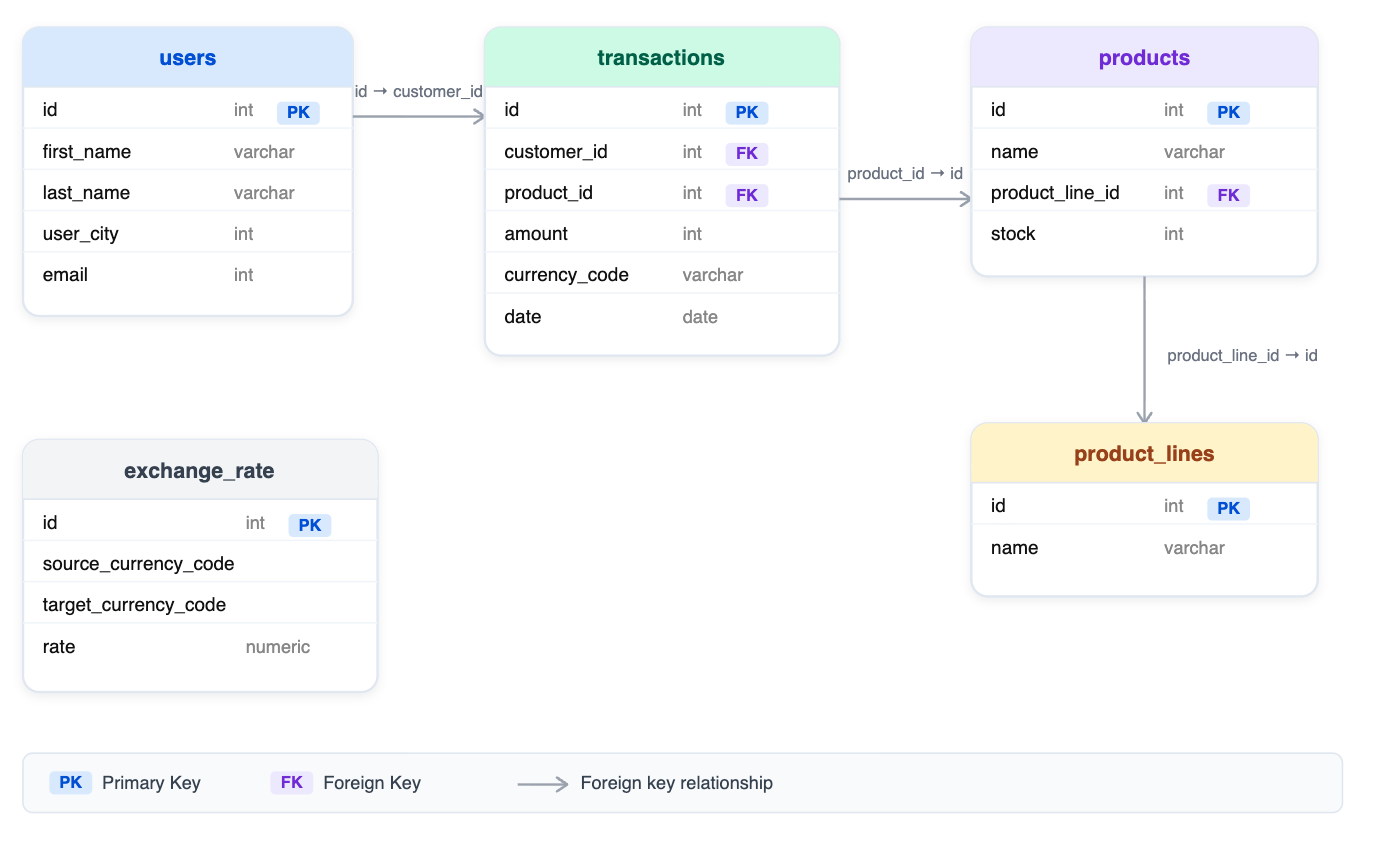The height and width of the screenshot is (845, 1377).
Task: Select the transactions table title
Action: click(661, 57)
